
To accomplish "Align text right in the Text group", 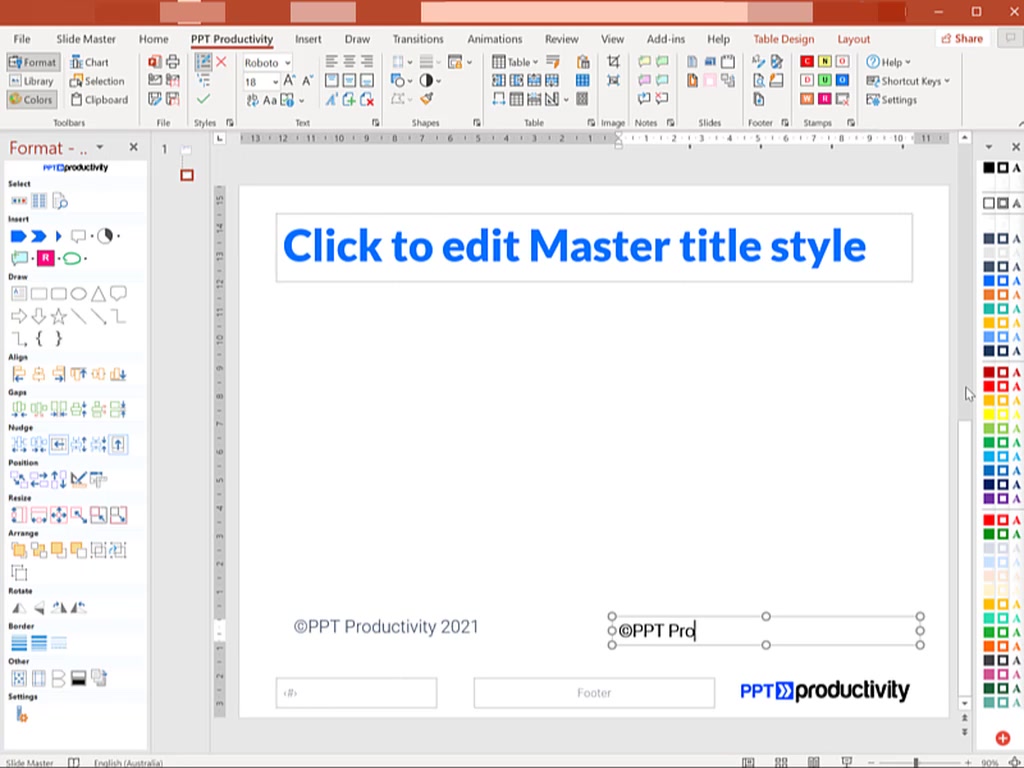I will (x=367, y=61).
